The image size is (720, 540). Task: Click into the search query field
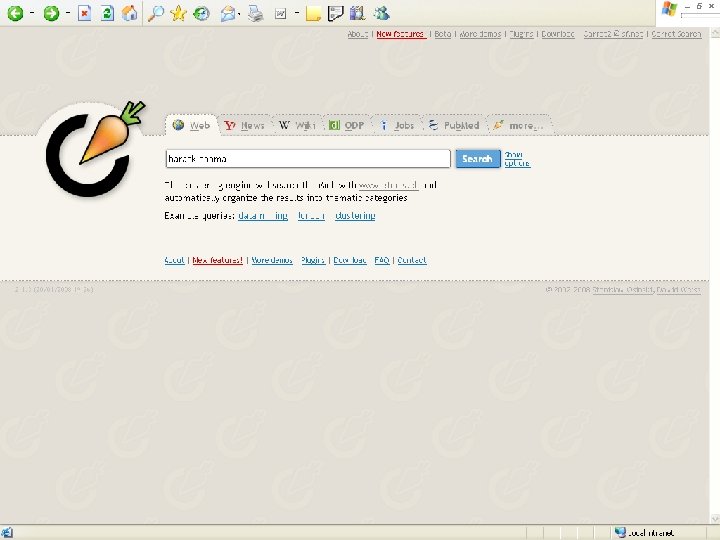pyautogui.click(x=308, y=159)
